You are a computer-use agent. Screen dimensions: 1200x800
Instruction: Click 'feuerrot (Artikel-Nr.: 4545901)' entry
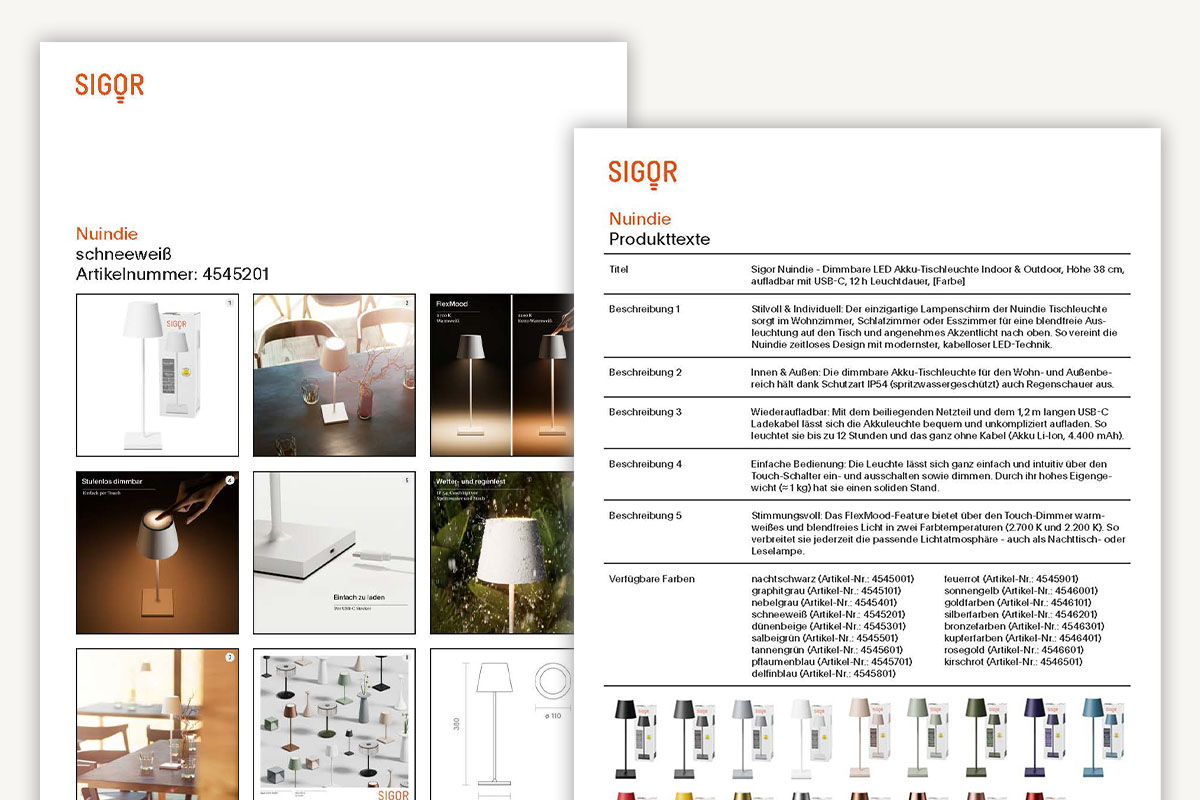click(1011, 579)
